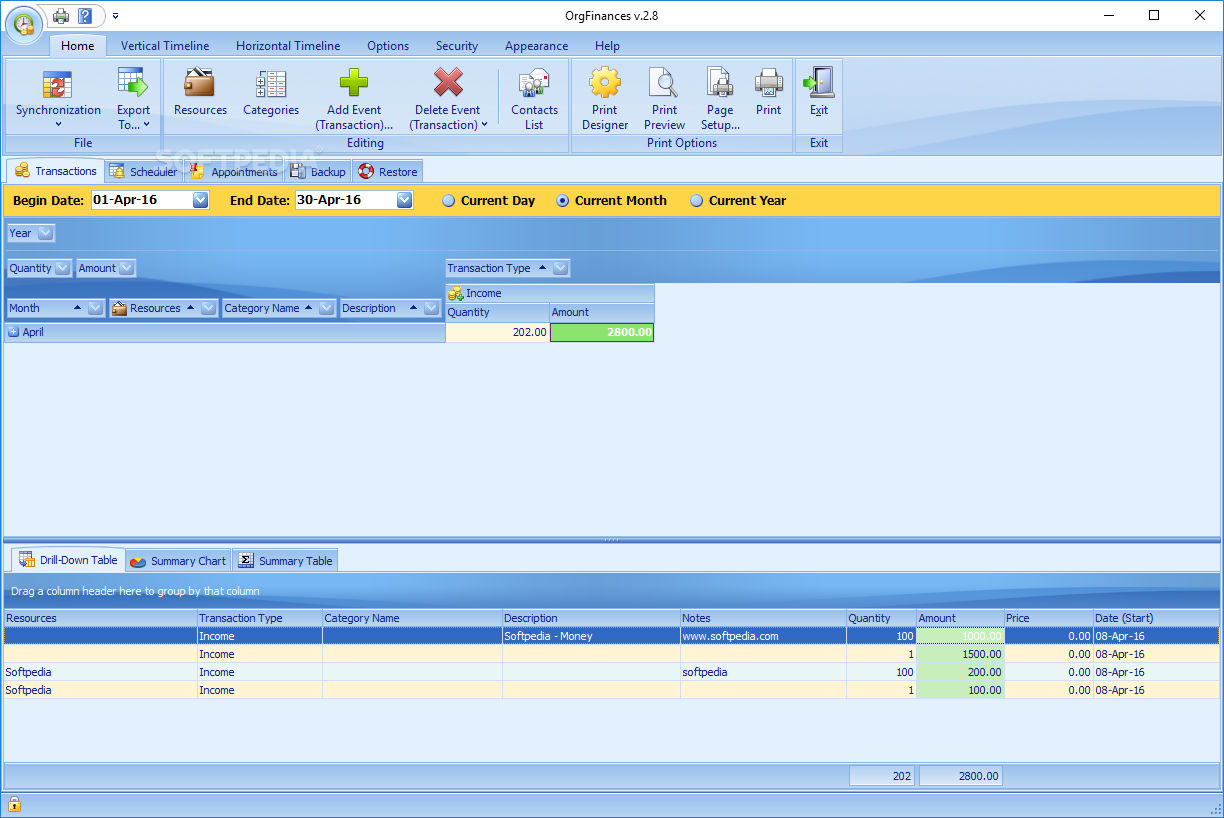Screen dimensions: 1224x818
Task: Click the quick access printer icon
Action: pyautogui.click(x=61, y=15)
